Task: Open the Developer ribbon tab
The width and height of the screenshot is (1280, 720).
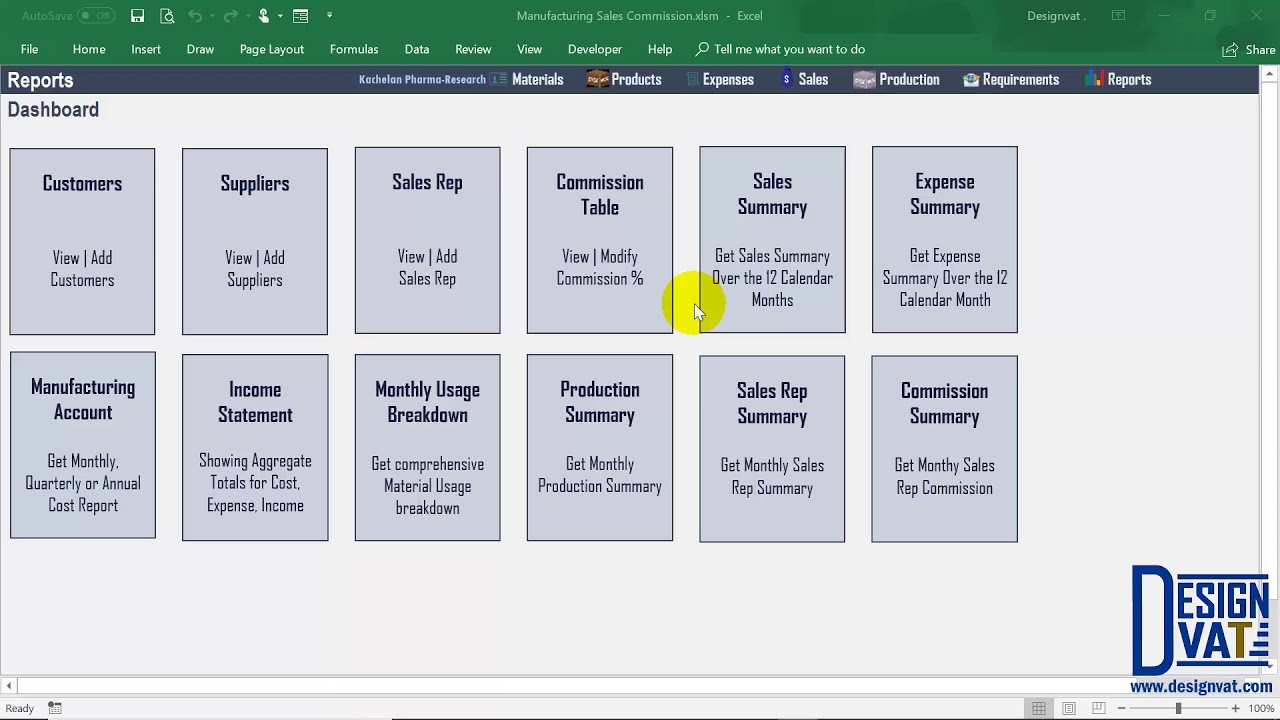Action: click(595, 49)
